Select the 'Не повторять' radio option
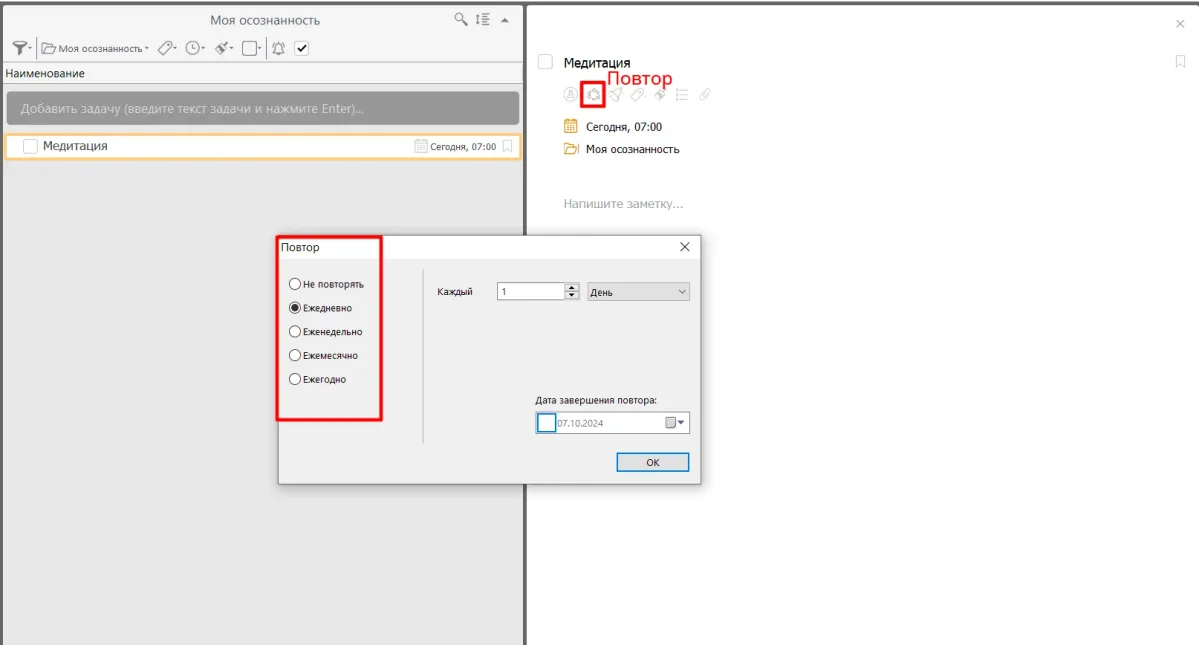The width and height of the screenshot is (1199, 645). pos(295,284)
